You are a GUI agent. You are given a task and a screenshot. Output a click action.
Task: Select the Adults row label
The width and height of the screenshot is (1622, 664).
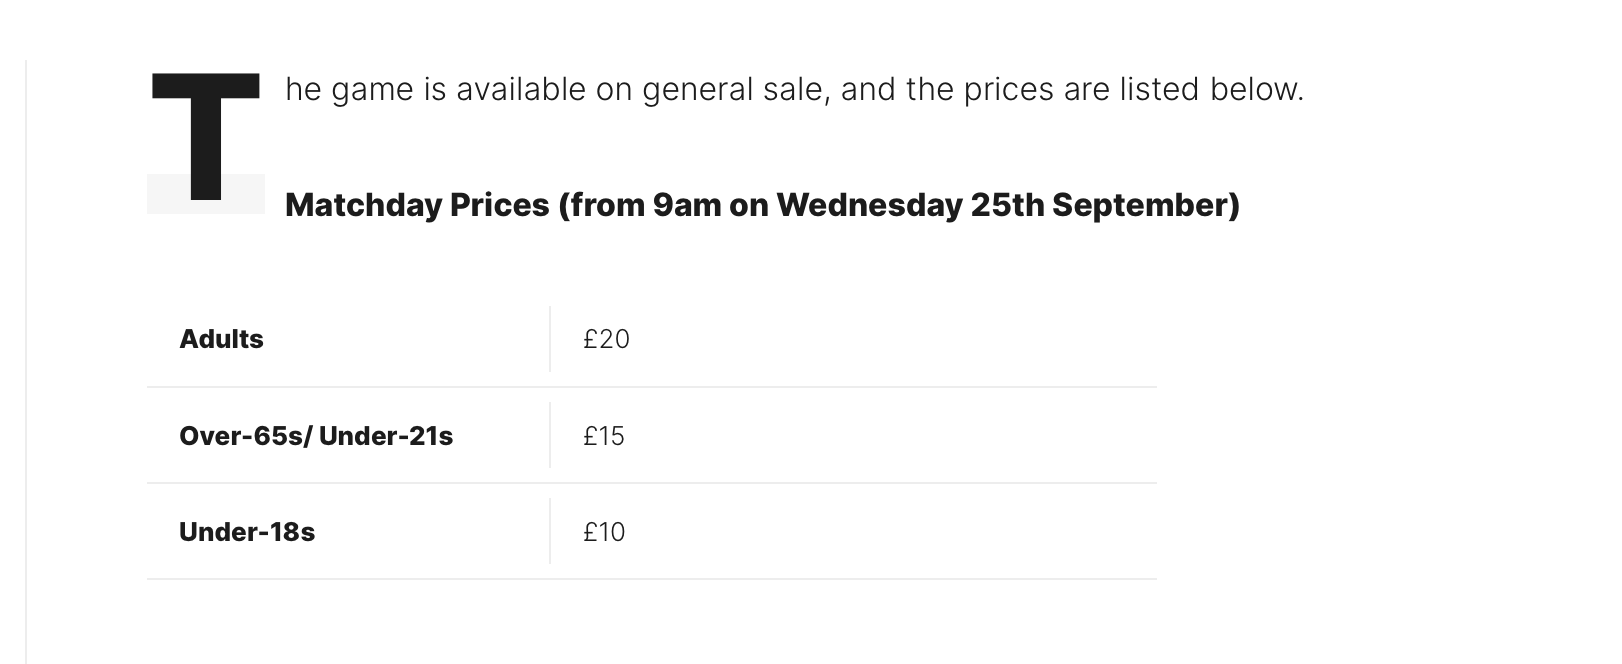pos(221,339)
